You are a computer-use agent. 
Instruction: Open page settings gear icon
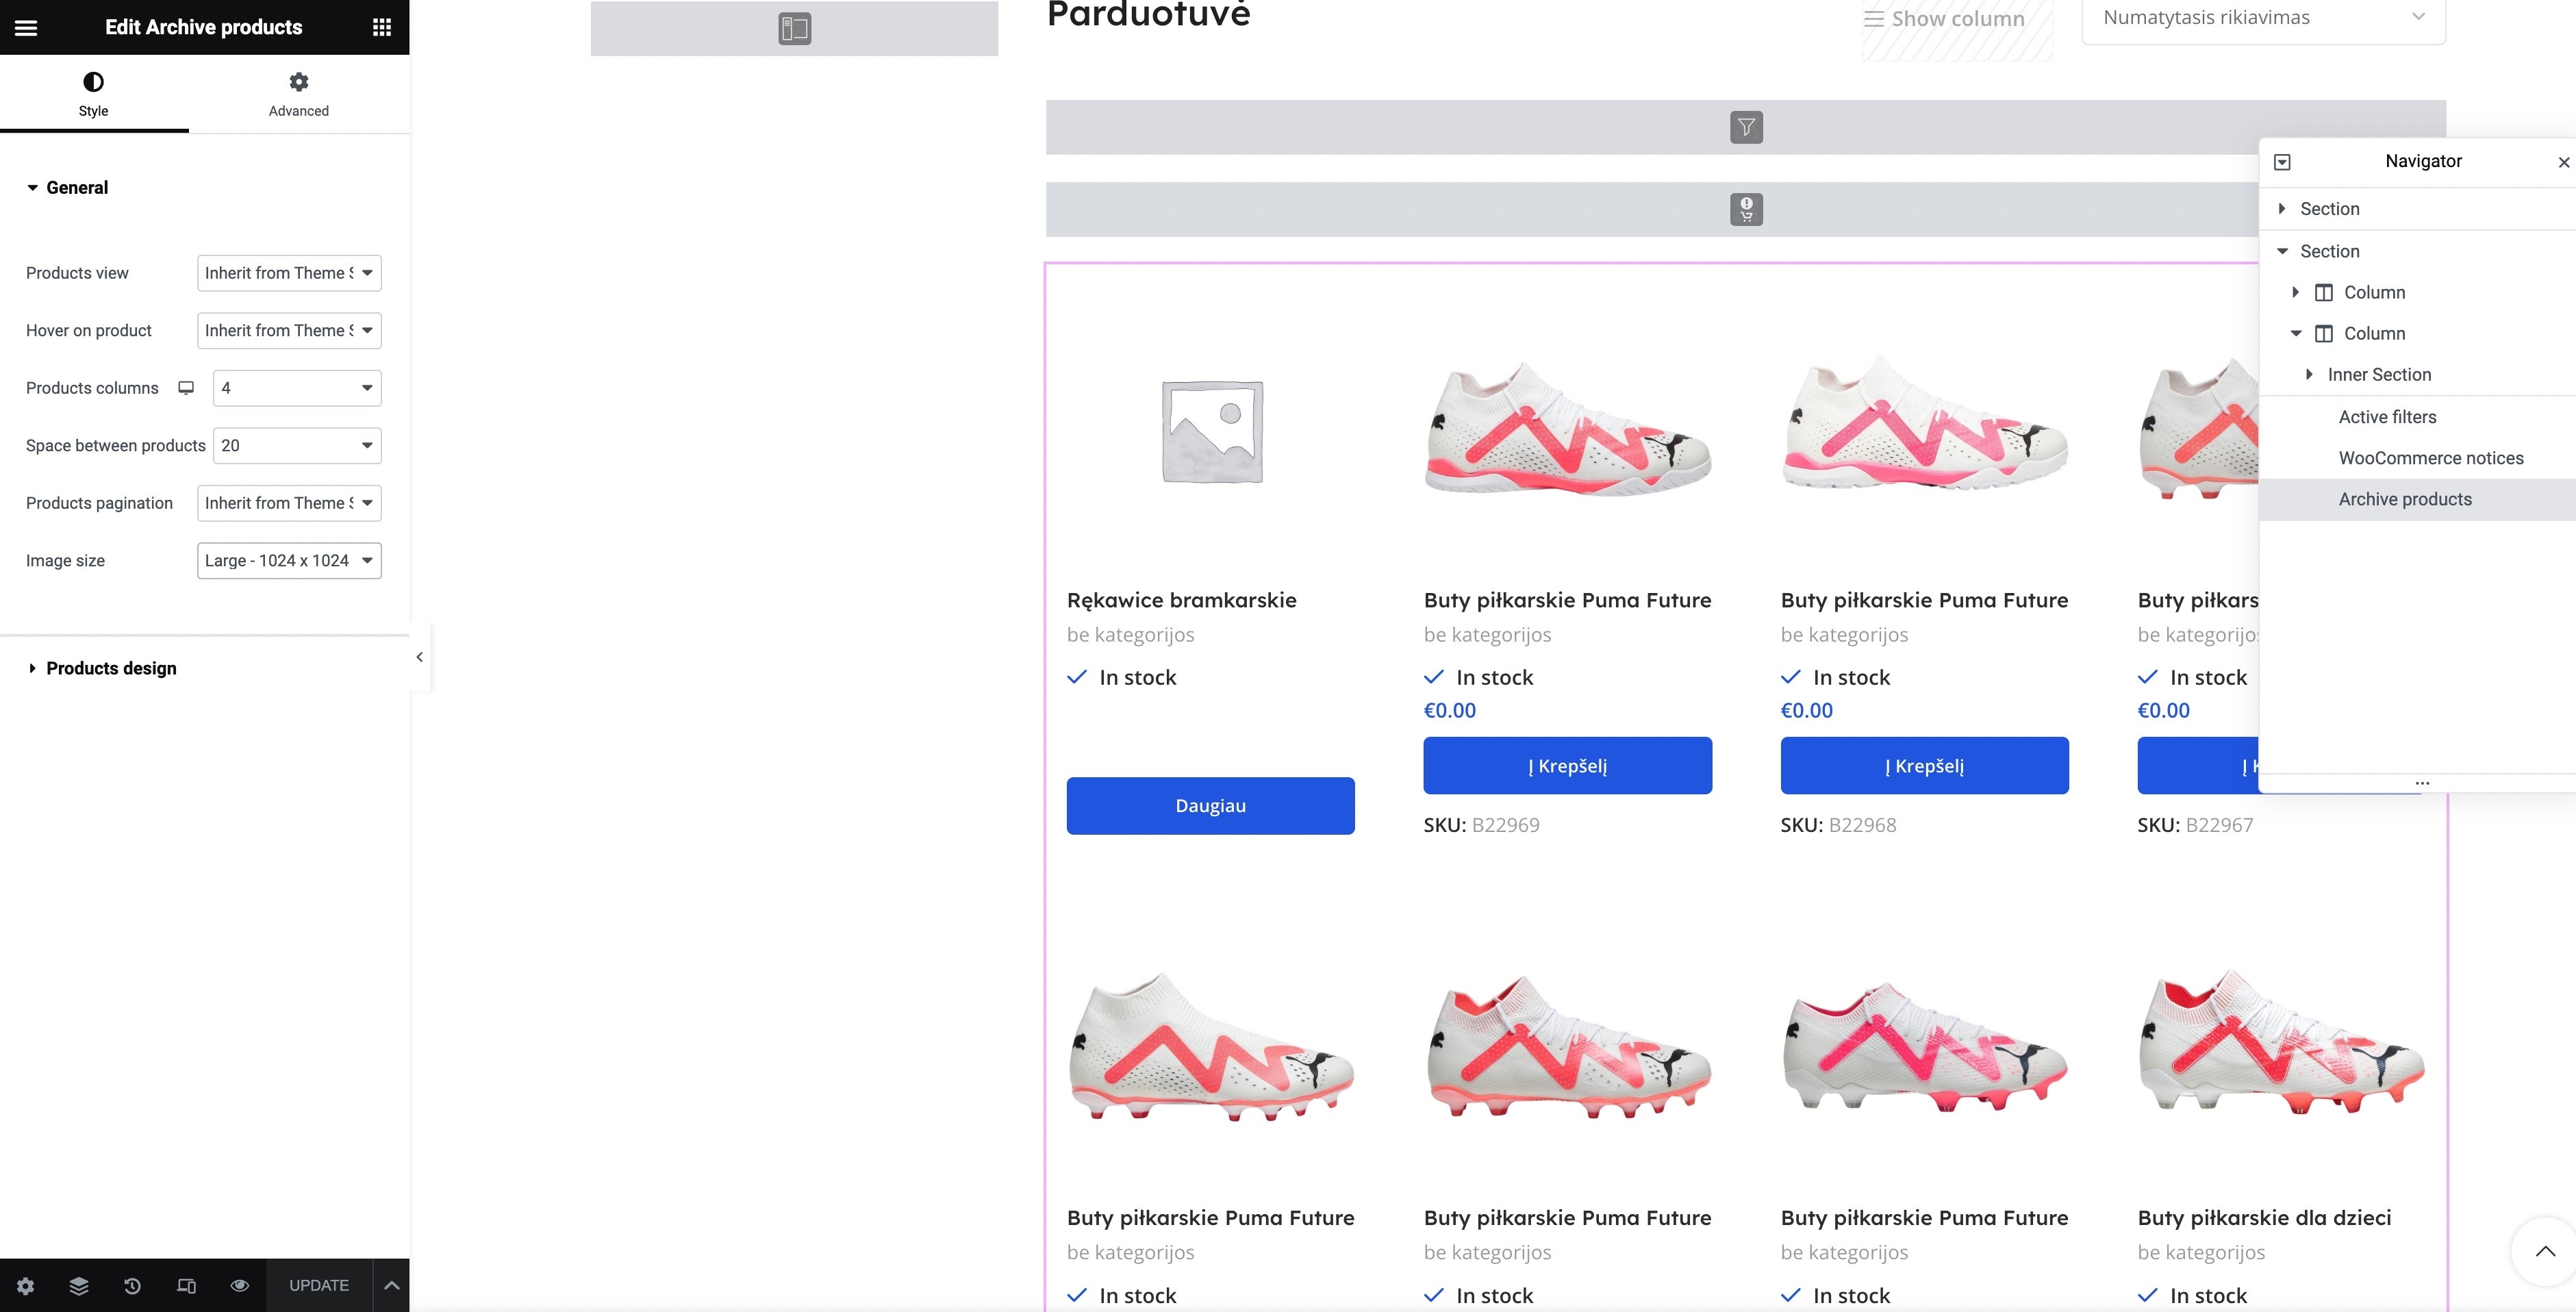(x=26, y=1285)
